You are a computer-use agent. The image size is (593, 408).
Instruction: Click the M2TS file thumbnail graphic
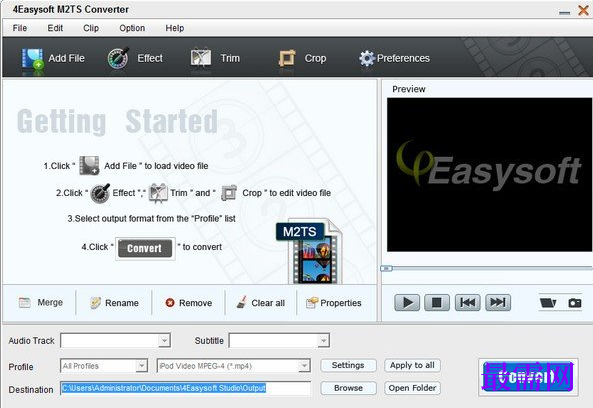tap(310, 251)
